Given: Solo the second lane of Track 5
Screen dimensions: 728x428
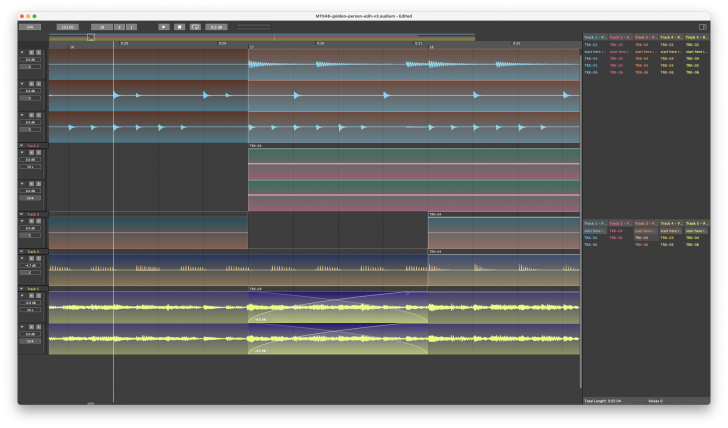Looking at the screenshot, I should [x=39, y=327].
